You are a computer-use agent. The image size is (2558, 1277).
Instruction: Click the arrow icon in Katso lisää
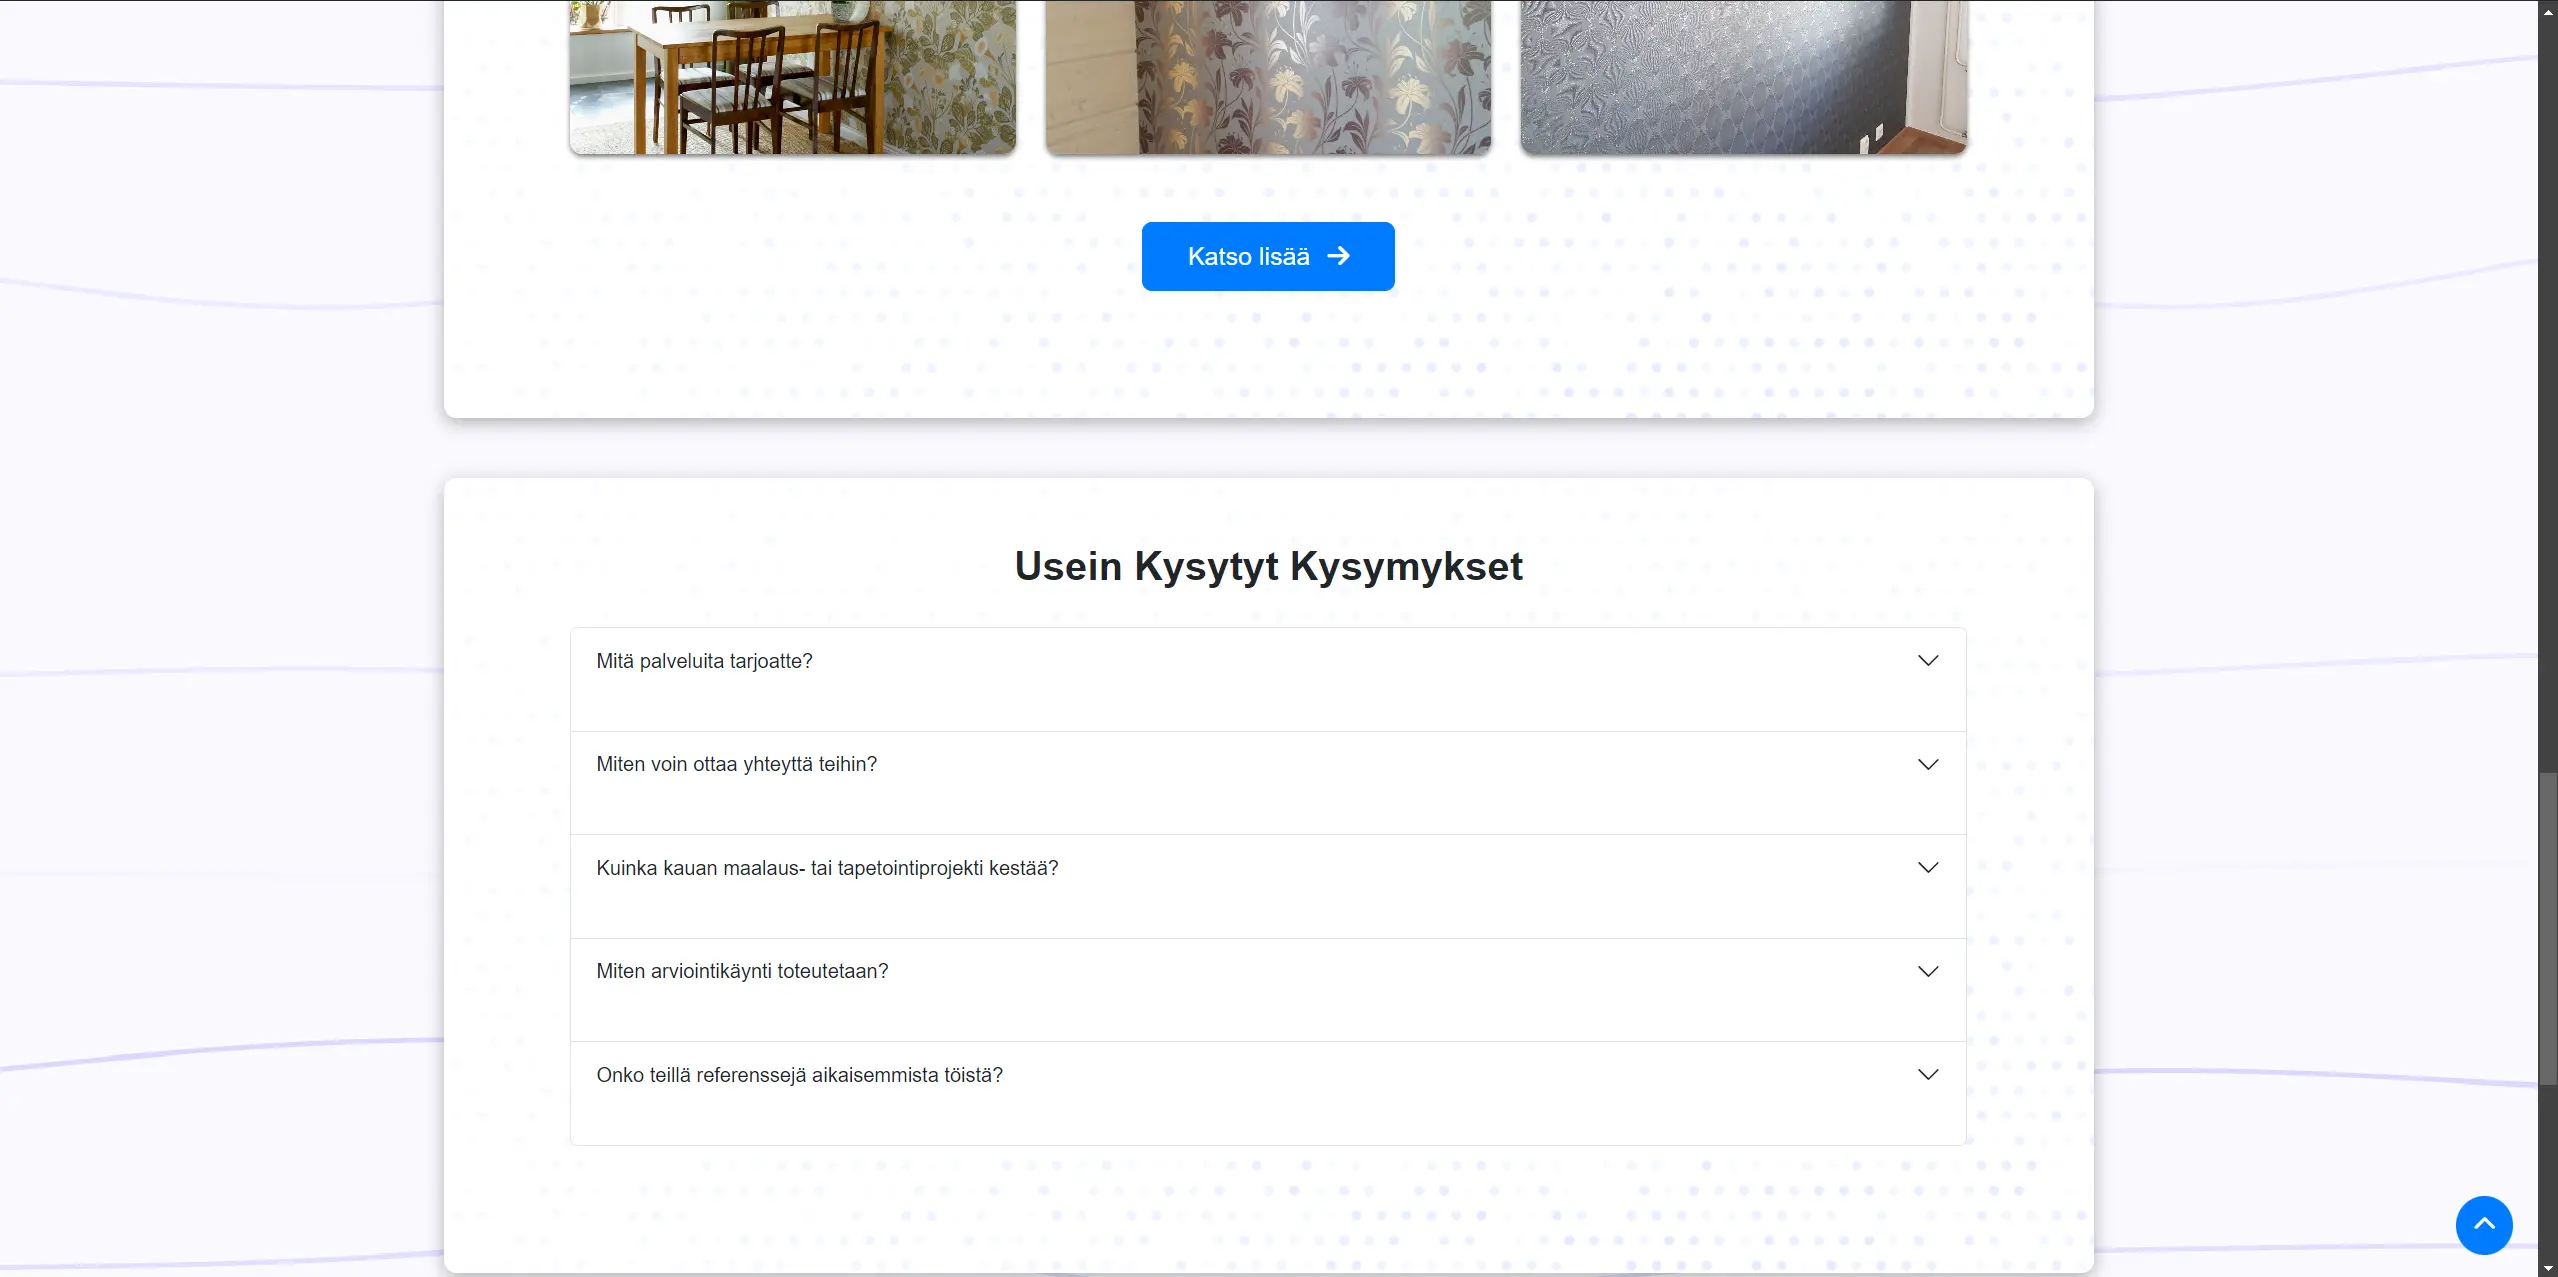1338,256
